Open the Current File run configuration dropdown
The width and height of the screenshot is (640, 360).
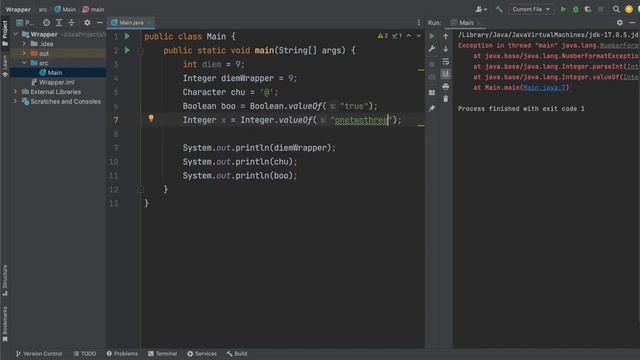point(531,9)
